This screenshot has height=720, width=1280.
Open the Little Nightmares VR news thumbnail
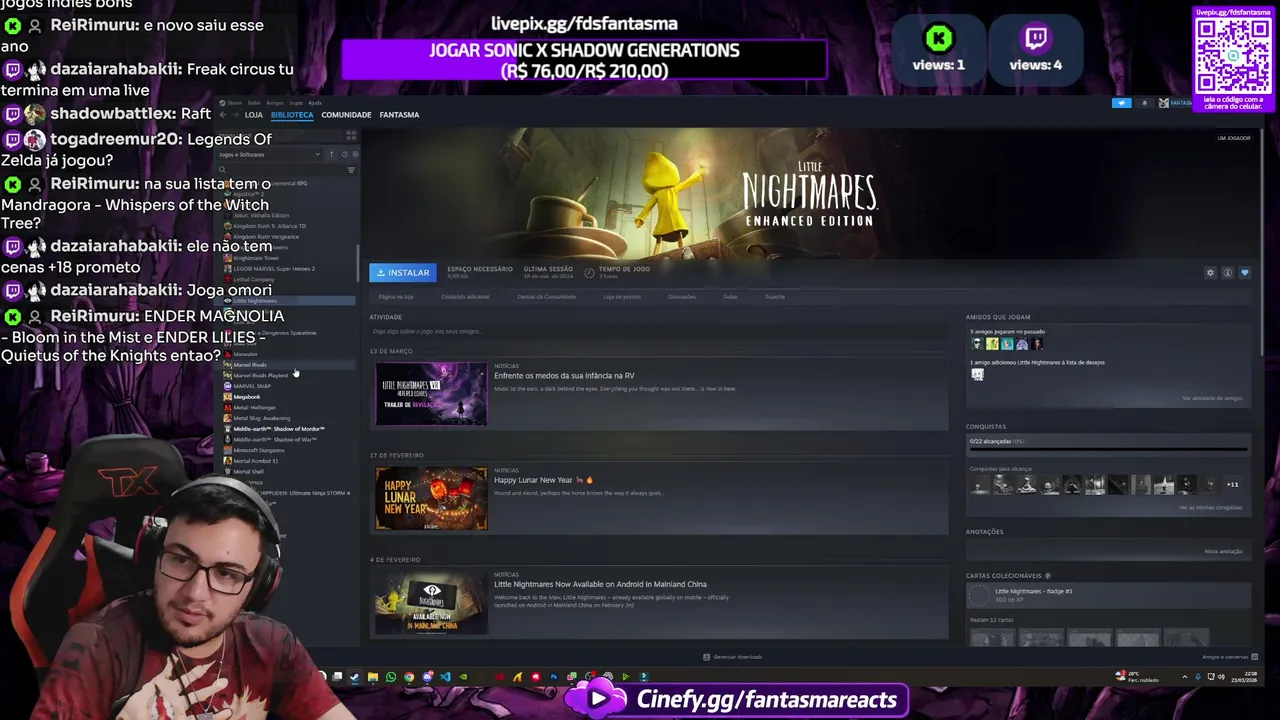[x=431, y=394]
